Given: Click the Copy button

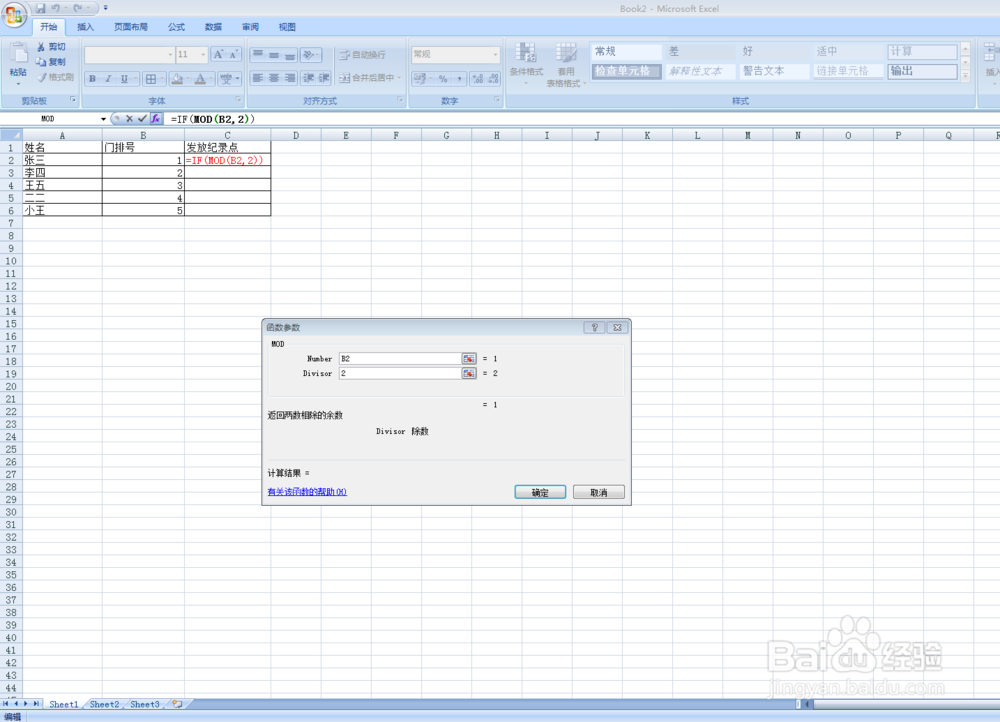Looking at the screenshot, I should (51, 62).
